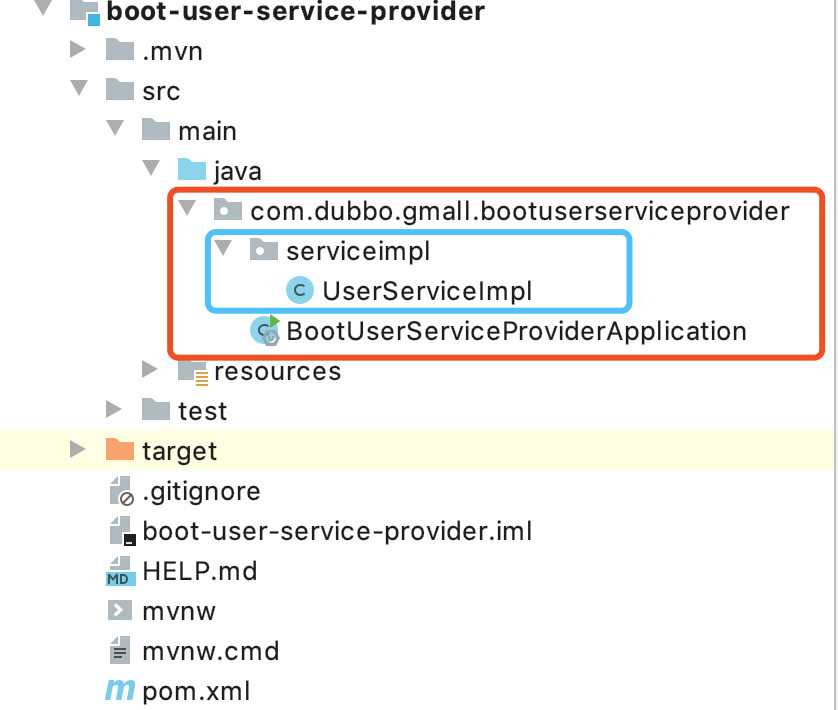Image resolution: width=838 pixels, height=710 pixels.
Task: Click the boot-user-service-provider module icon
Action: pyautogui.click(x=85, y=13)
